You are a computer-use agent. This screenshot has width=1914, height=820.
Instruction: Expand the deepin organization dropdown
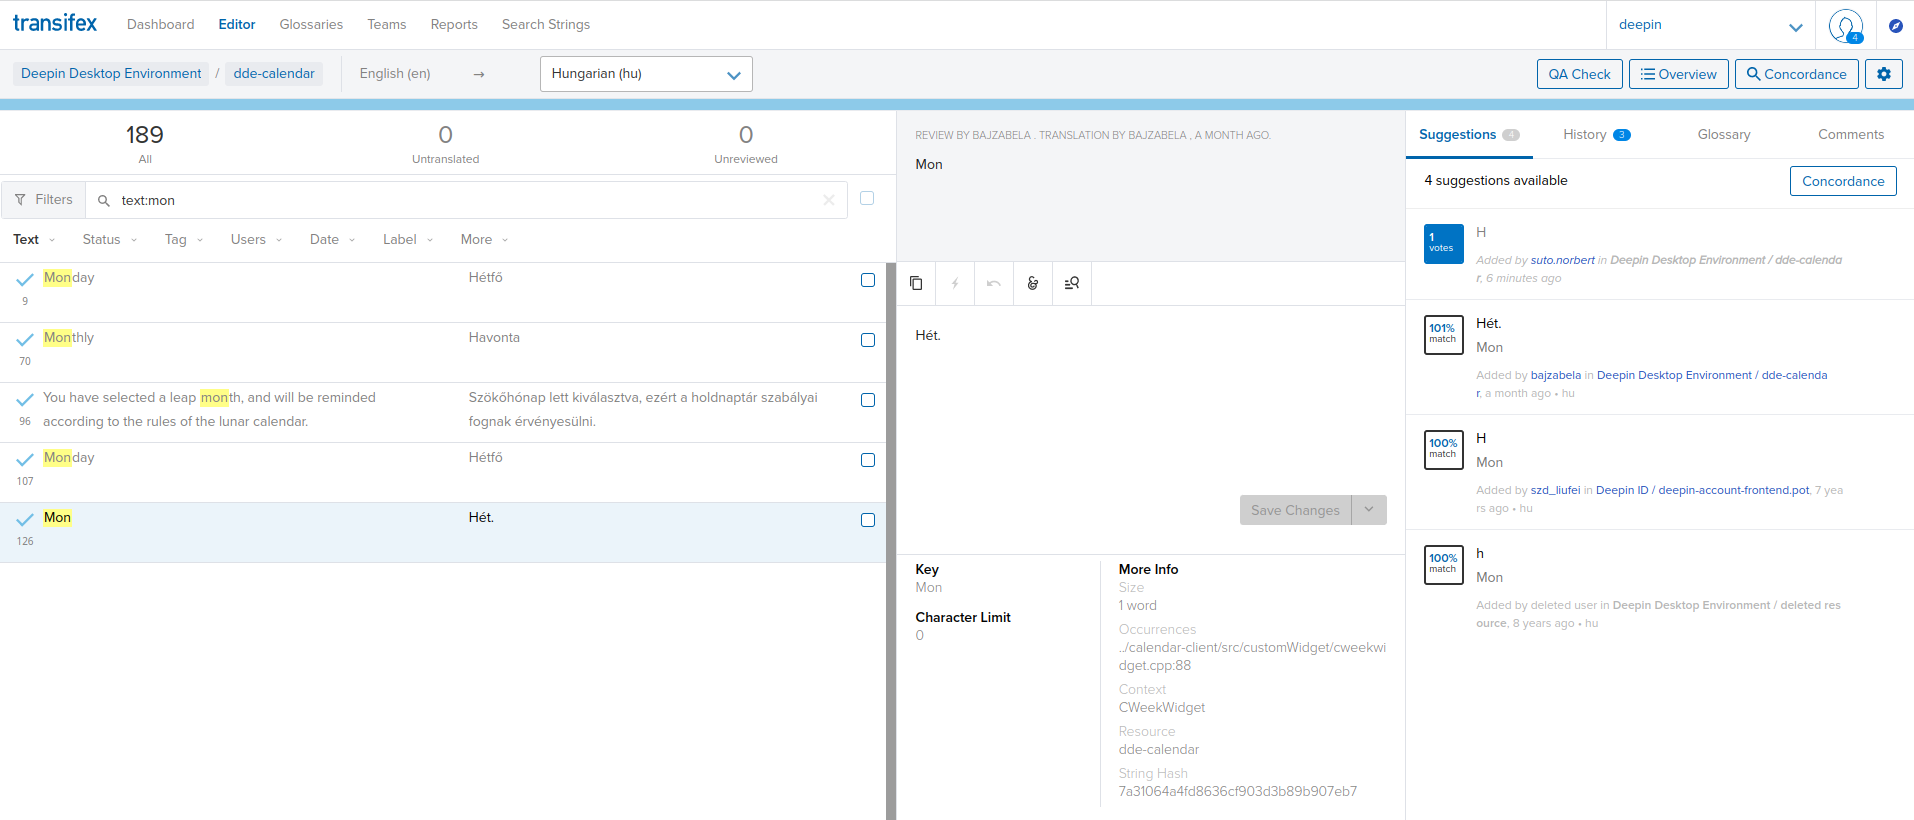[1711, 25]
